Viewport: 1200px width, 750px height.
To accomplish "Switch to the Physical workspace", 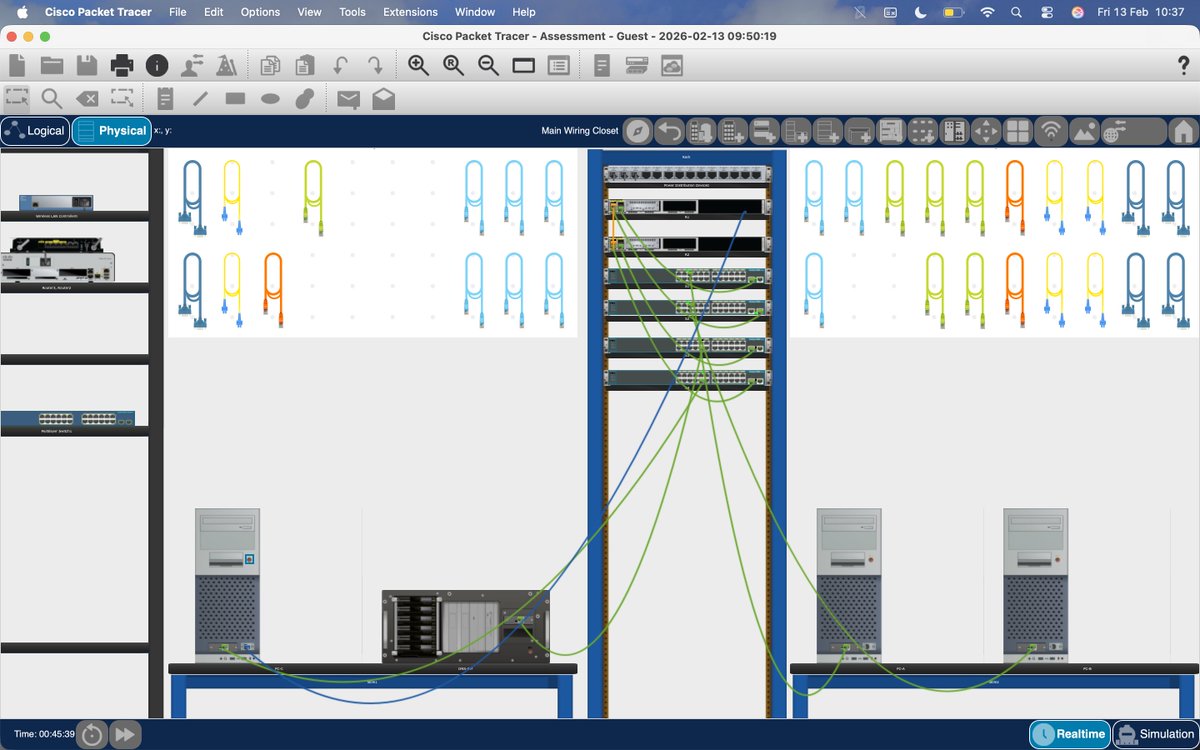I will tap(111, 131).
